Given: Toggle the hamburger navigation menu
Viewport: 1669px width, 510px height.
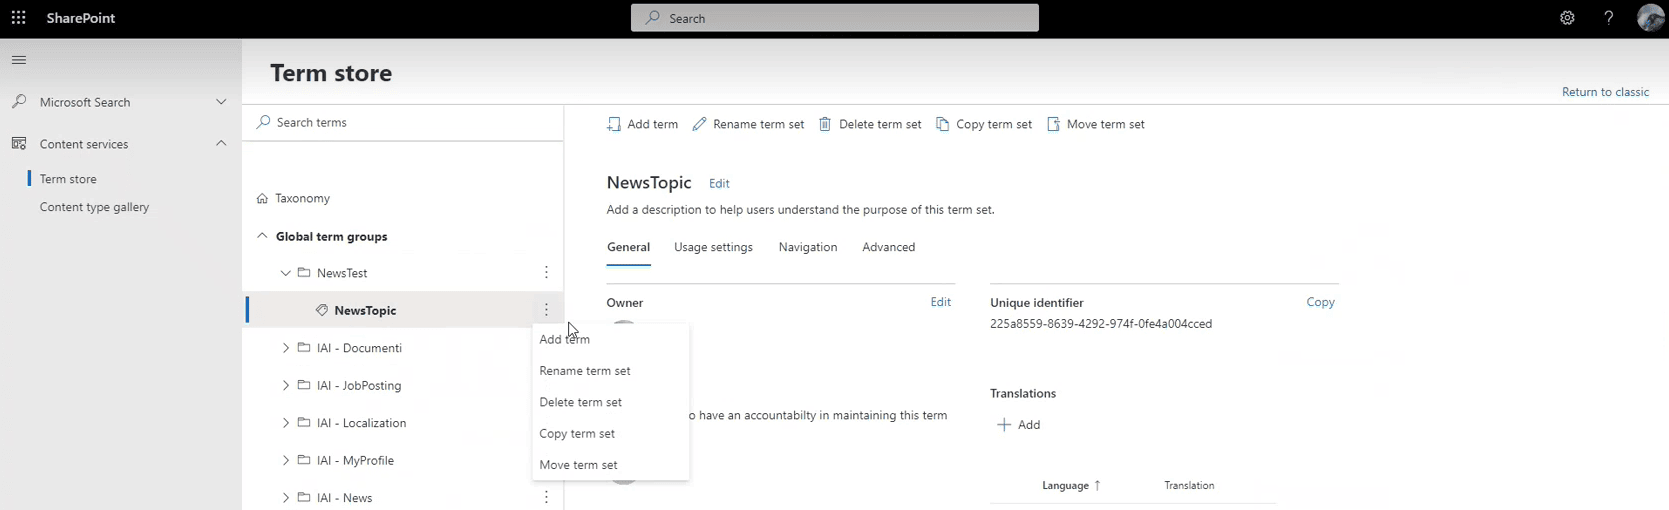Looking at the screenshot, I should click(18, 60).
